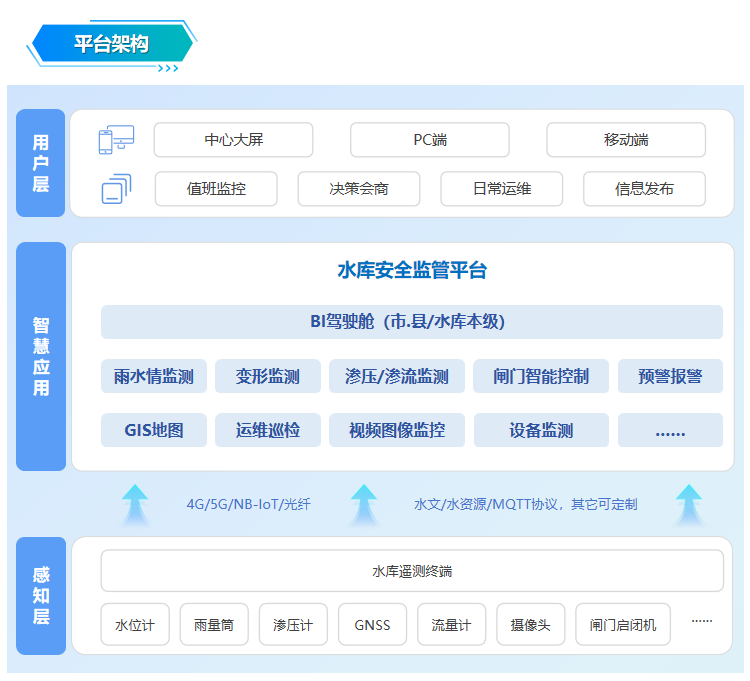Click the PC端 button
The image size is (750, 681).
coord(430,140)
